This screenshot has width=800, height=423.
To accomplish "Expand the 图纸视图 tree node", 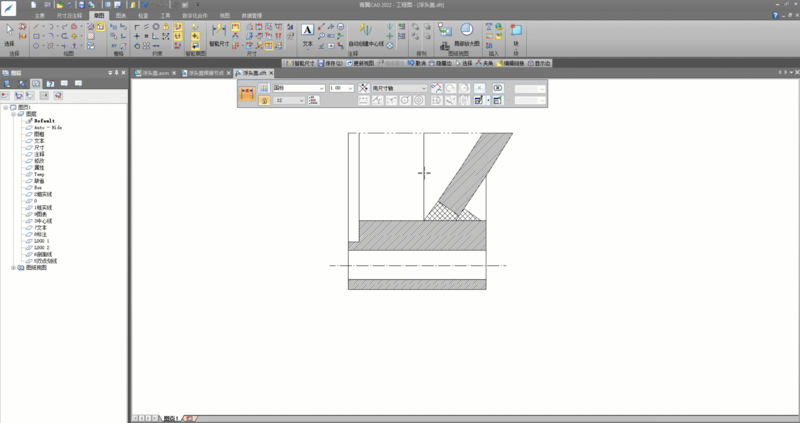I will [x=13, y=268].
